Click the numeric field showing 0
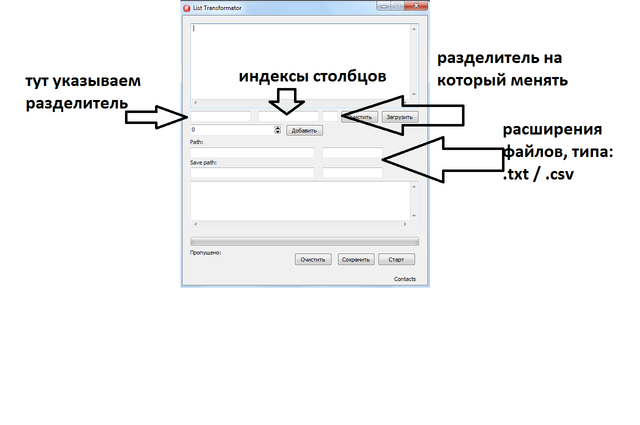Screen dimensions: 640x425 (x=232, y=130)
